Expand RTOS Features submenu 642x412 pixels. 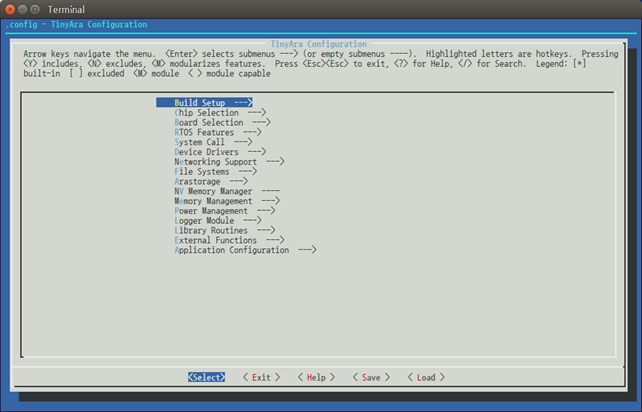click(204, 133)
